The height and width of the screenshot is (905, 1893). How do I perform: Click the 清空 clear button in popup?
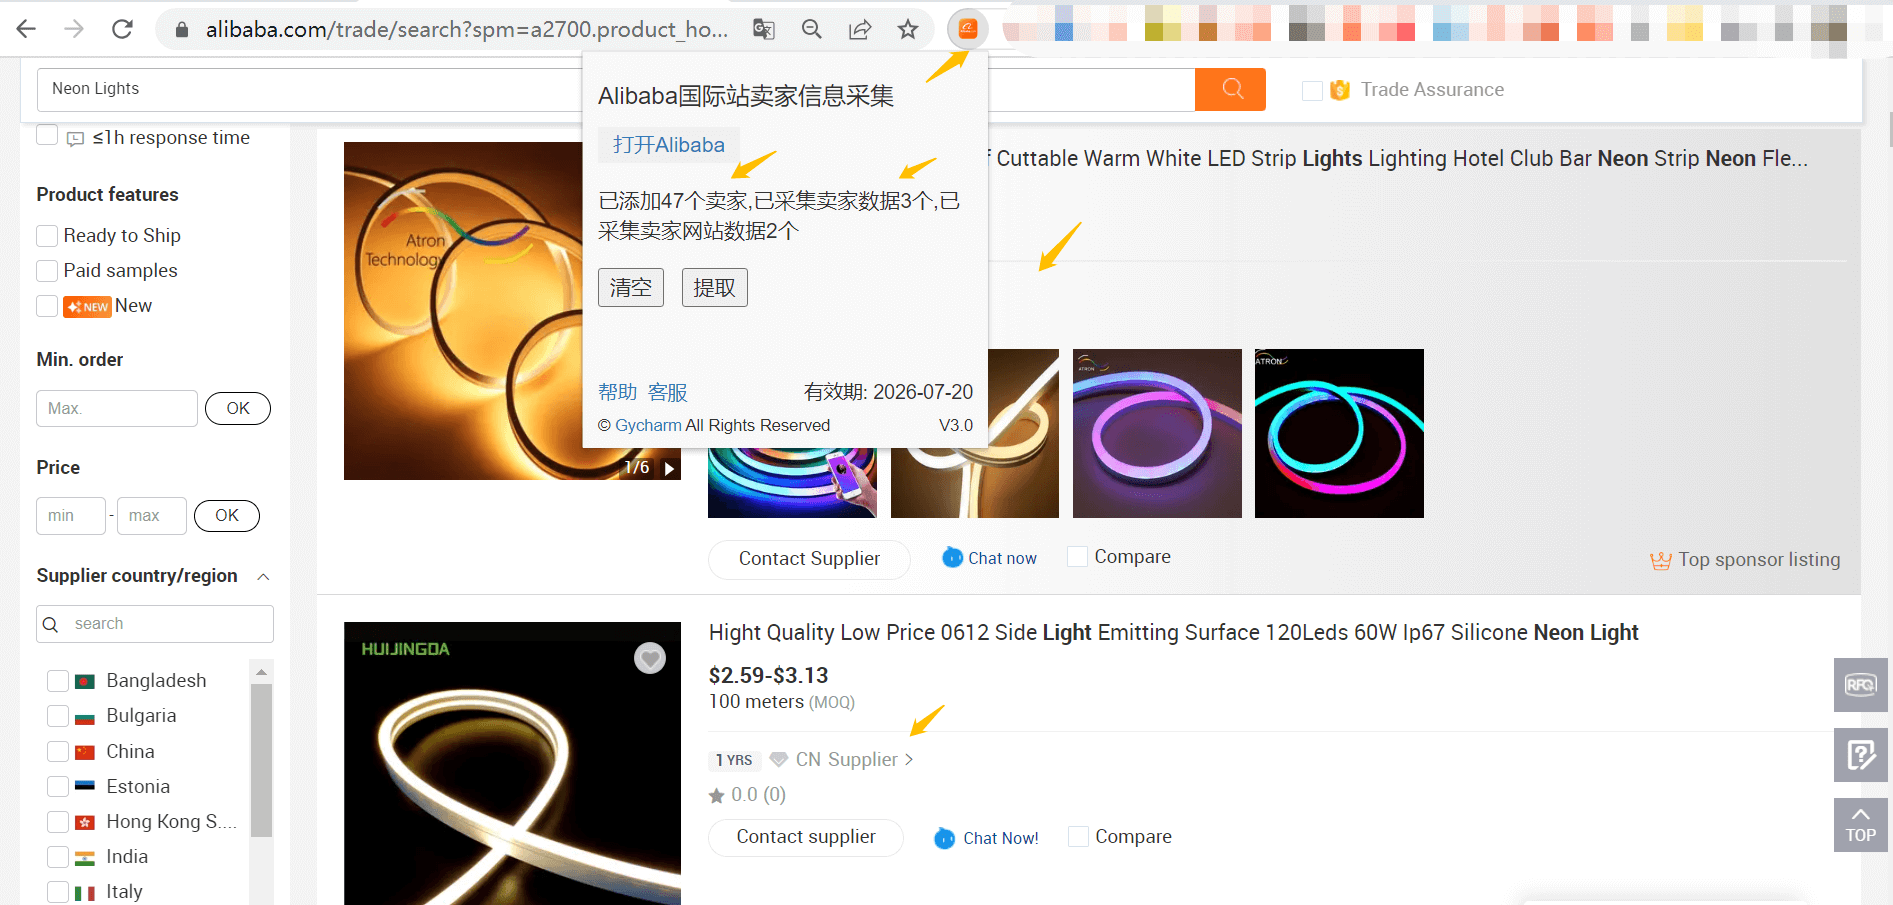point(631,288)
